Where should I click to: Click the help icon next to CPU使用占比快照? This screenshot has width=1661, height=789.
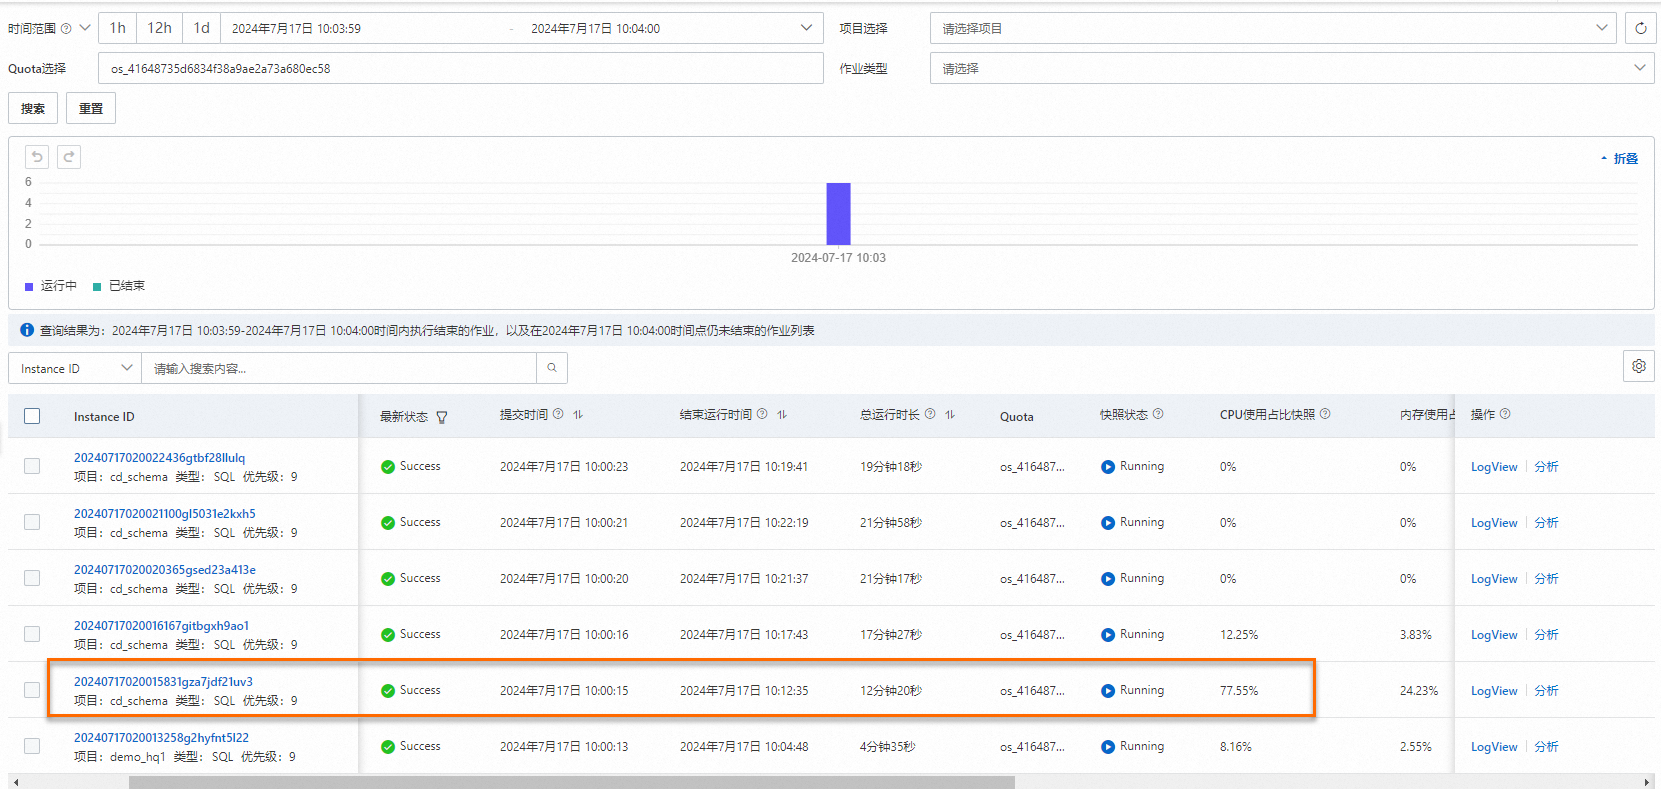(x=1325, y=414)
